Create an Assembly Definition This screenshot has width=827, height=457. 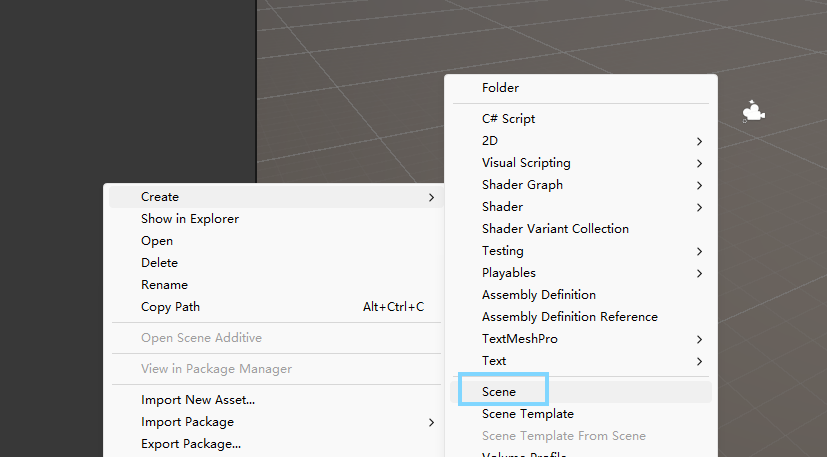(539, 295)
